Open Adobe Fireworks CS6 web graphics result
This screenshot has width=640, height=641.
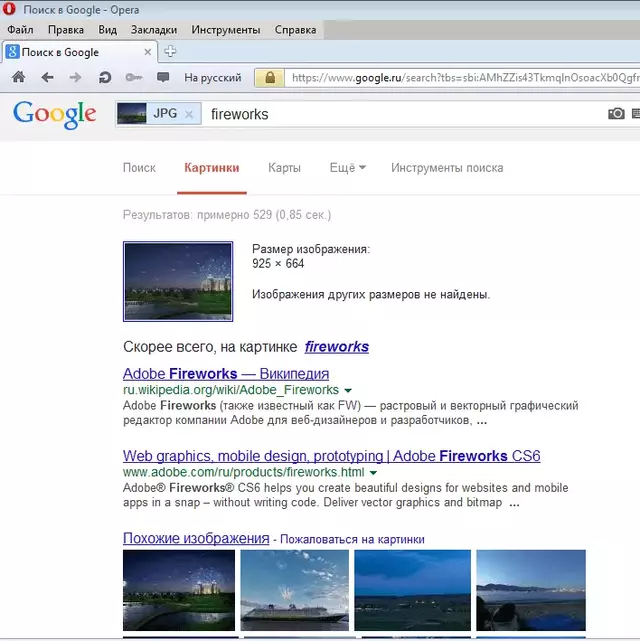[x=331, y=456]
